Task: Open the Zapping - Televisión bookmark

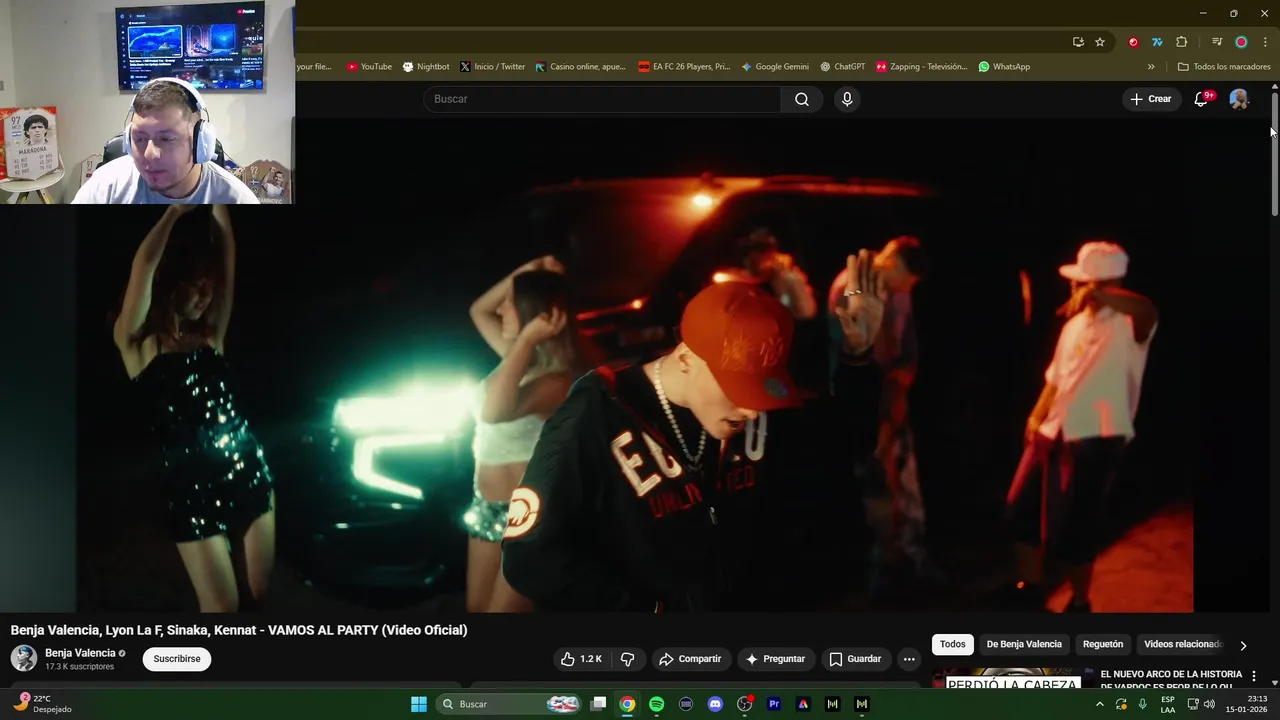Action: click(x=922, y=67)
